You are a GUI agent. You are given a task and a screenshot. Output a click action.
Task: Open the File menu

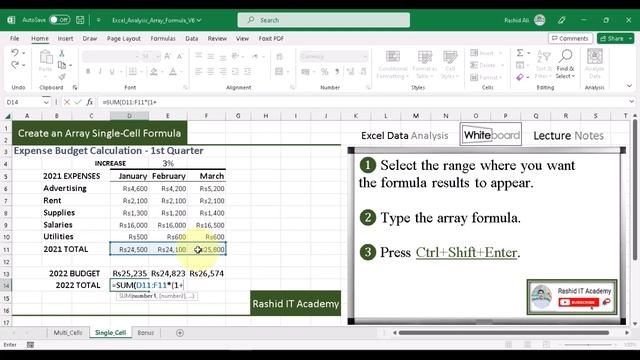coord(15,38)
